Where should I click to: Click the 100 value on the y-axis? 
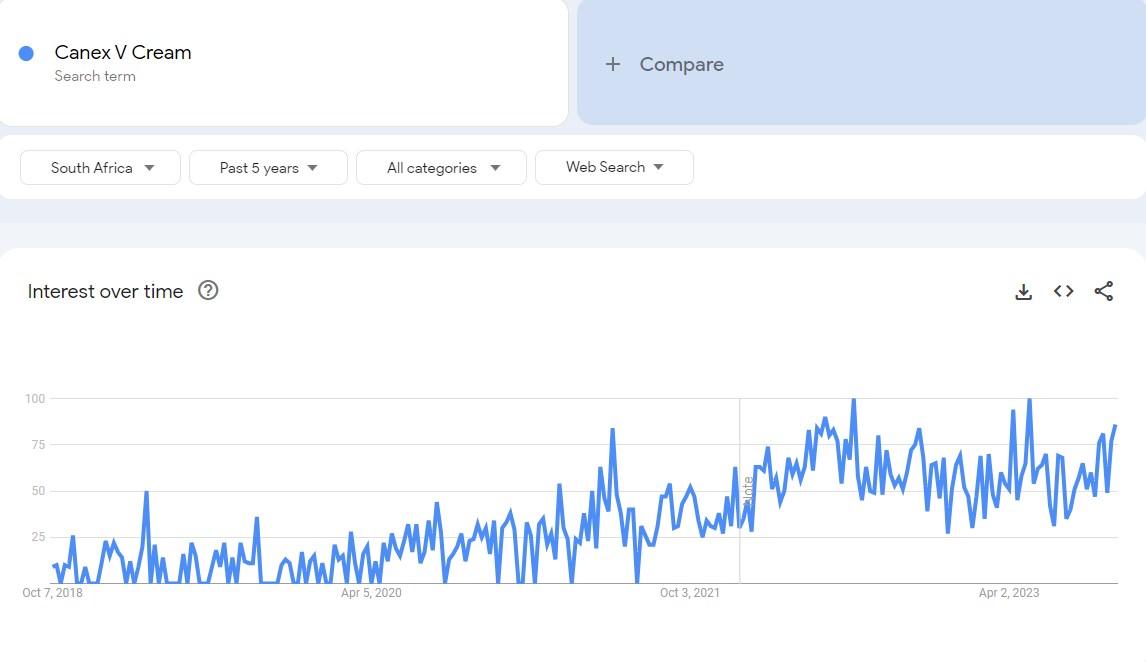(x=35, y=399)
